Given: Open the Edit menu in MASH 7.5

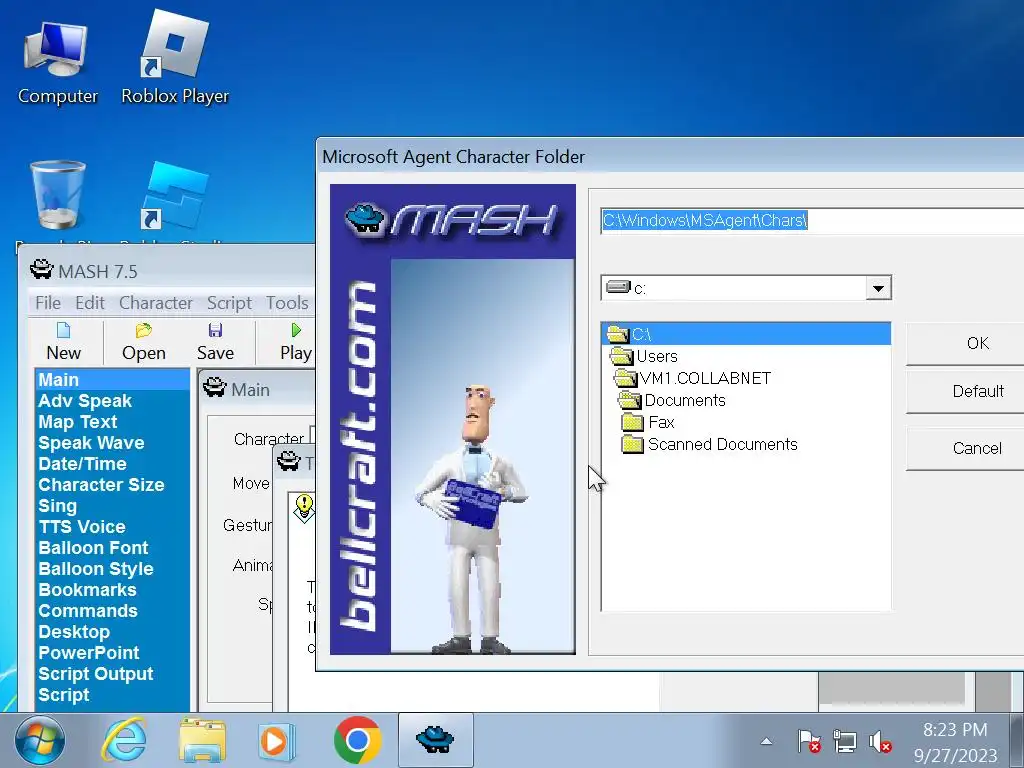Looking at the screenshot, I should 89,303.
